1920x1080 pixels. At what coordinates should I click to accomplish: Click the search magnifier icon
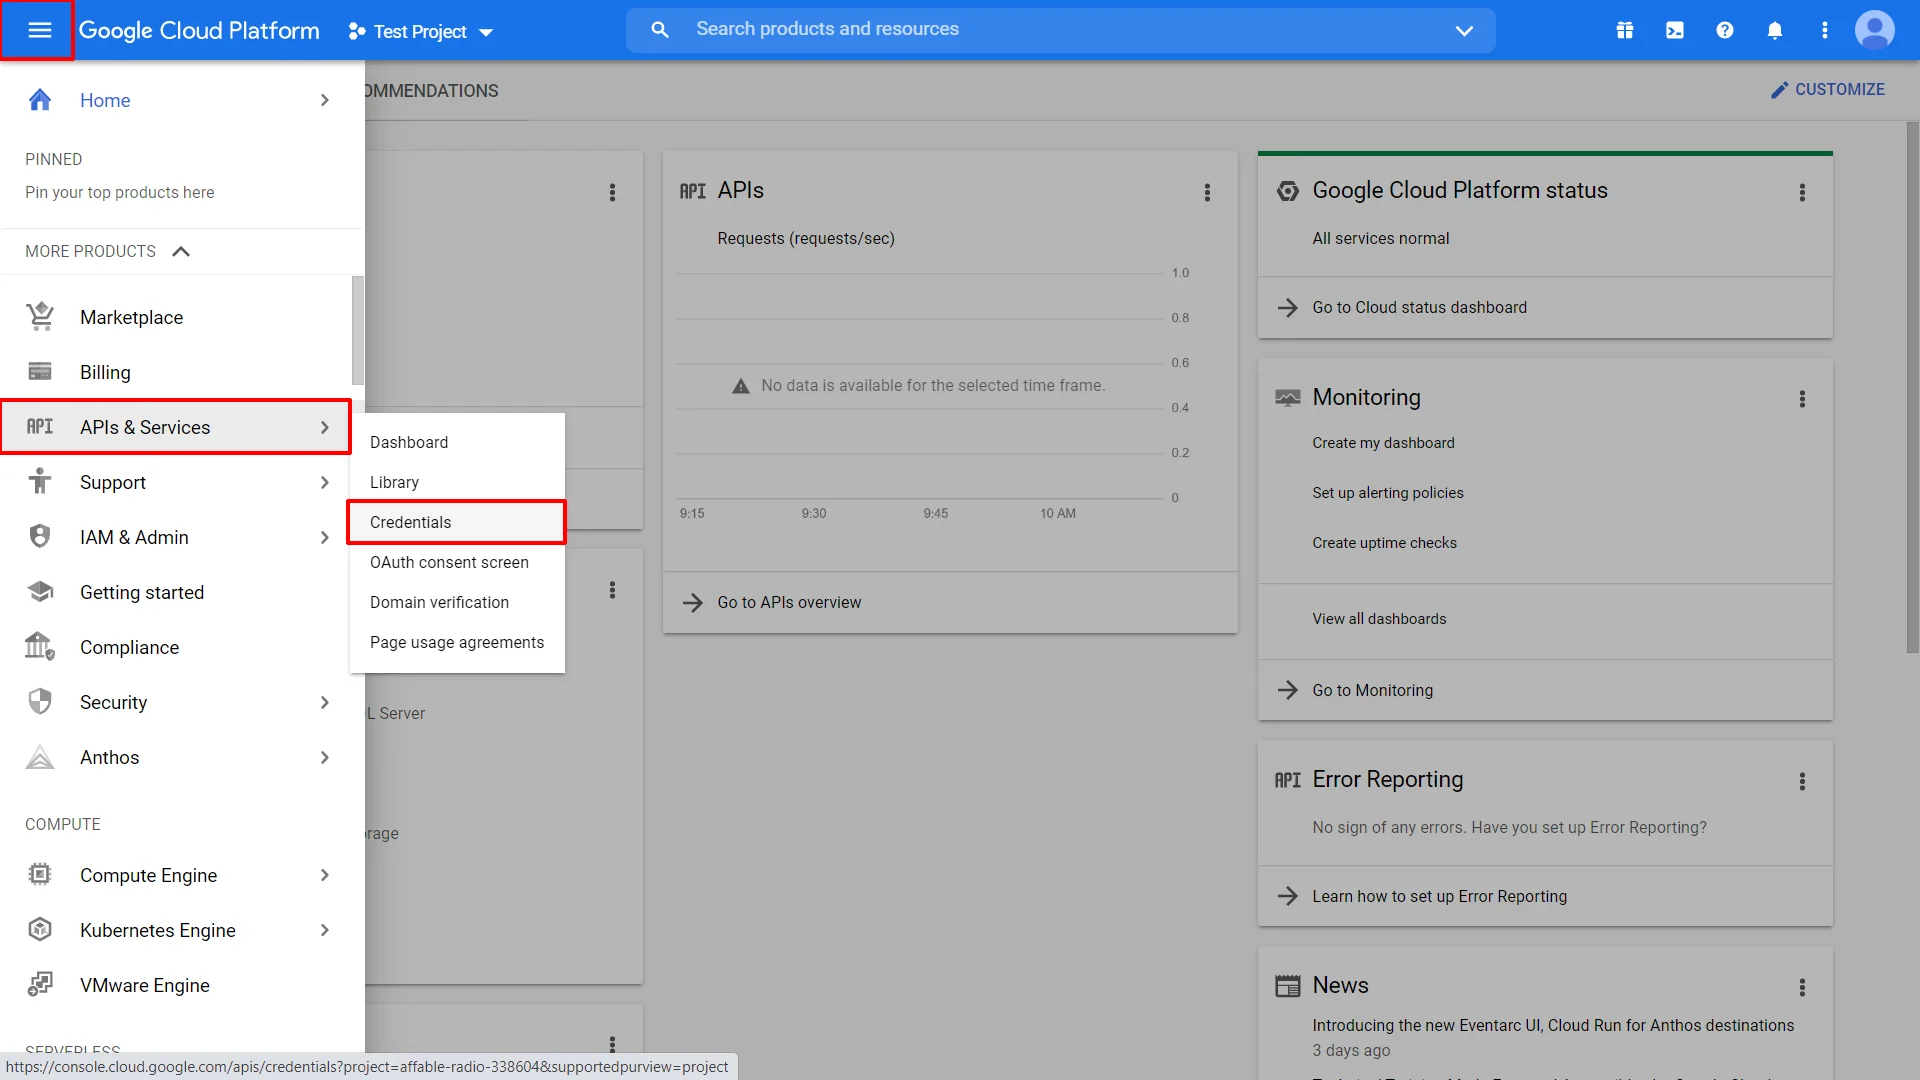tap(660, 30)
